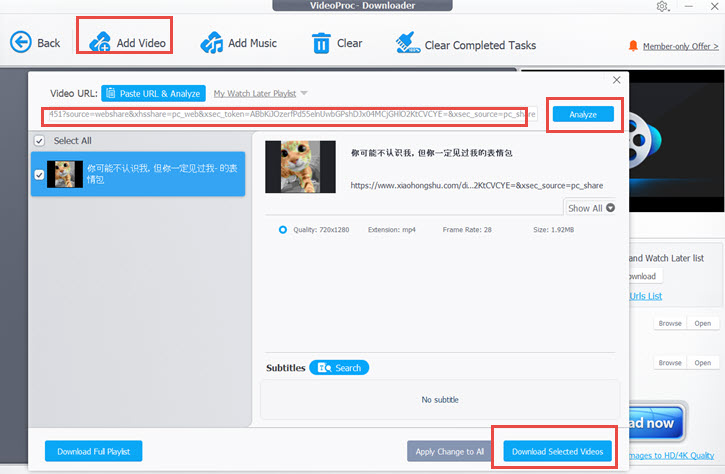Viewport: 725px width, 474px height.
Task: Open the Urls List link in background
Action: (645, 296)
